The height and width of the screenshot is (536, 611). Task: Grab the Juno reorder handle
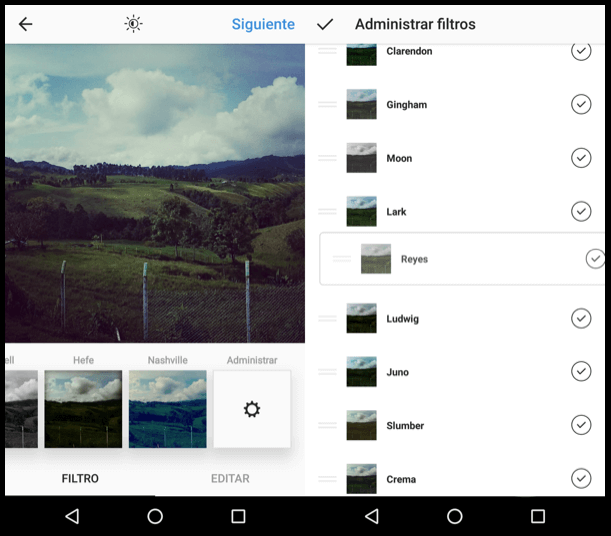pyautogui.click(x=327, y=372)
